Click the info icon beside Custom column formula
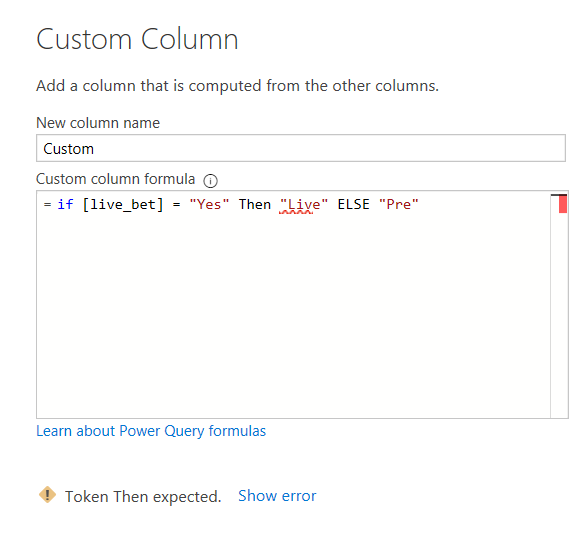 (210, 181)
